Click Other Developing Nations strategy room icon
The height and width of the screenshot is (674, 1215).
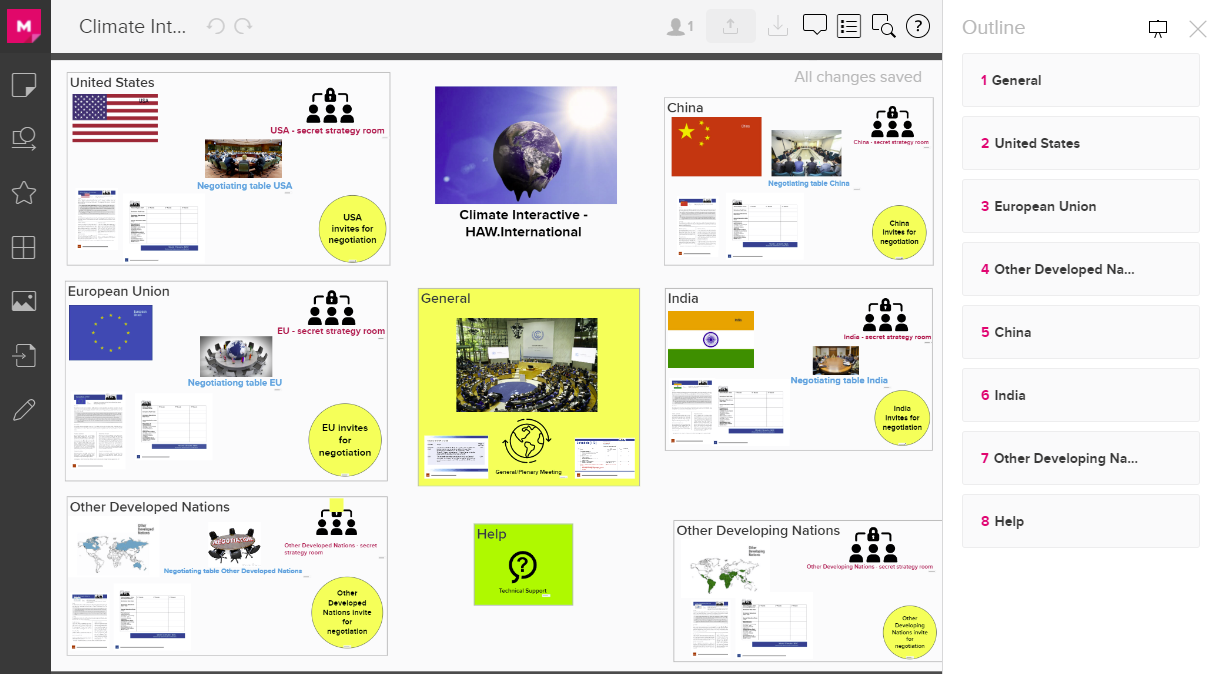[x=873, y=545]
